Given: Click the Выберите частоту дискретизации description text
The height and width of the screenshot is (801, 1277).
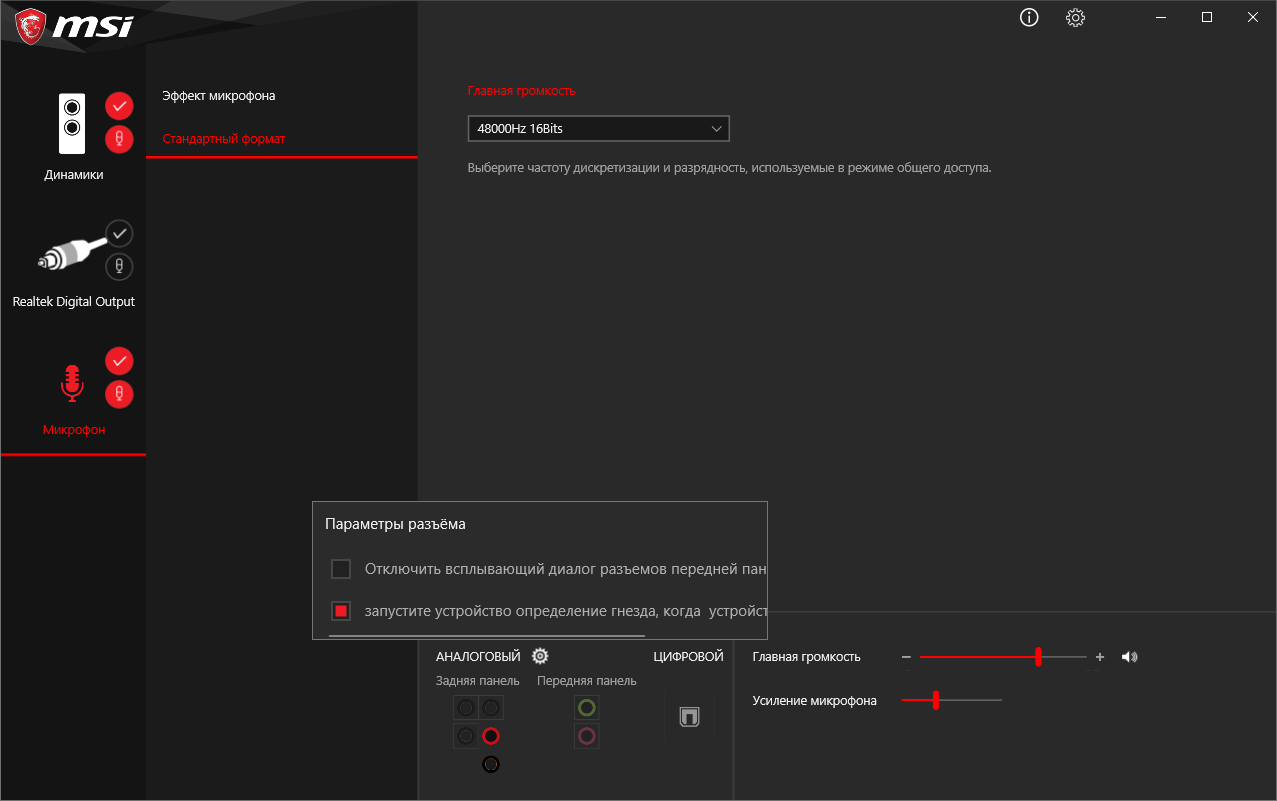Looking at the screenshot, I should tap(729, 168).
